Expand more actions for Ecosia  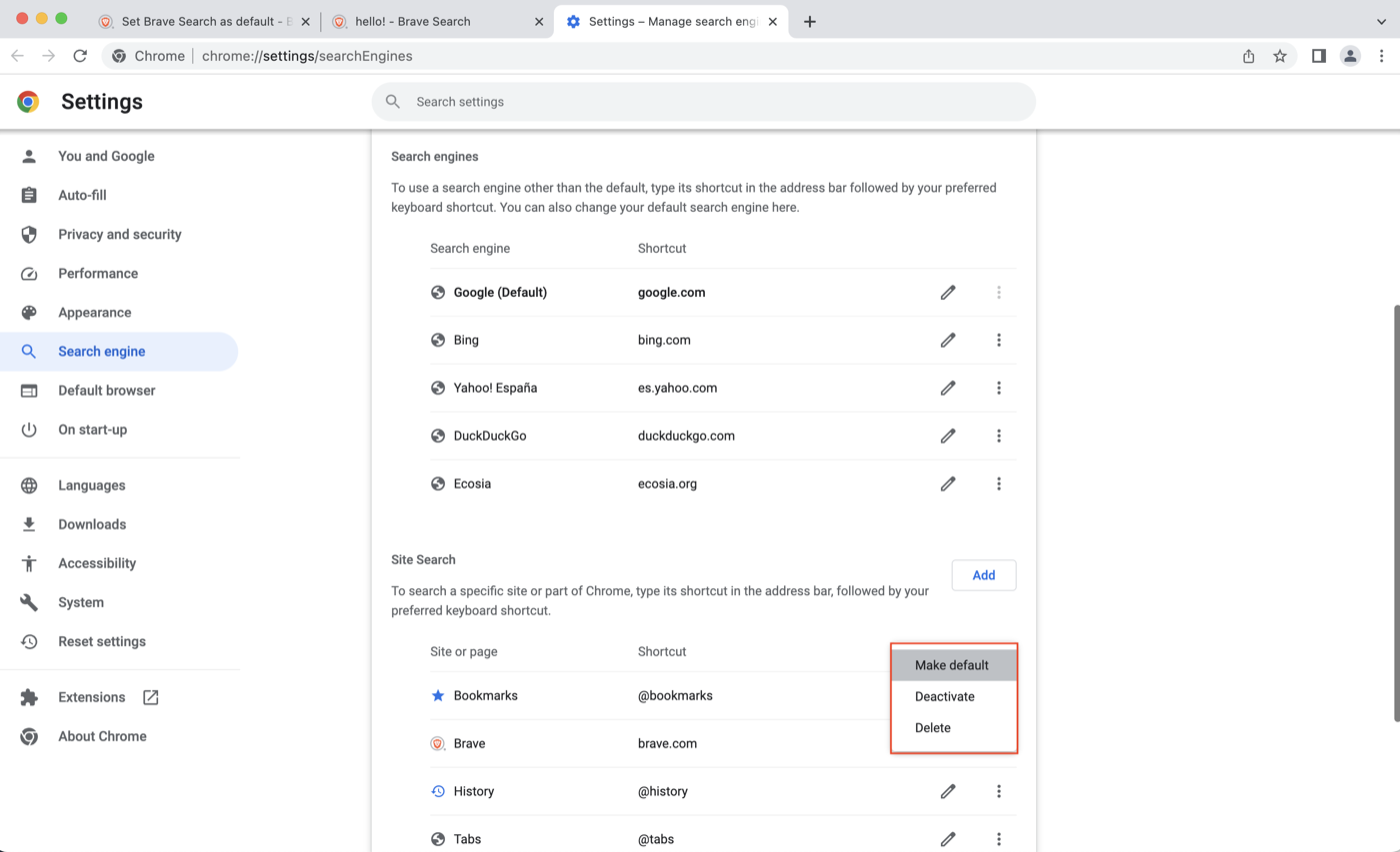[998, 484]
